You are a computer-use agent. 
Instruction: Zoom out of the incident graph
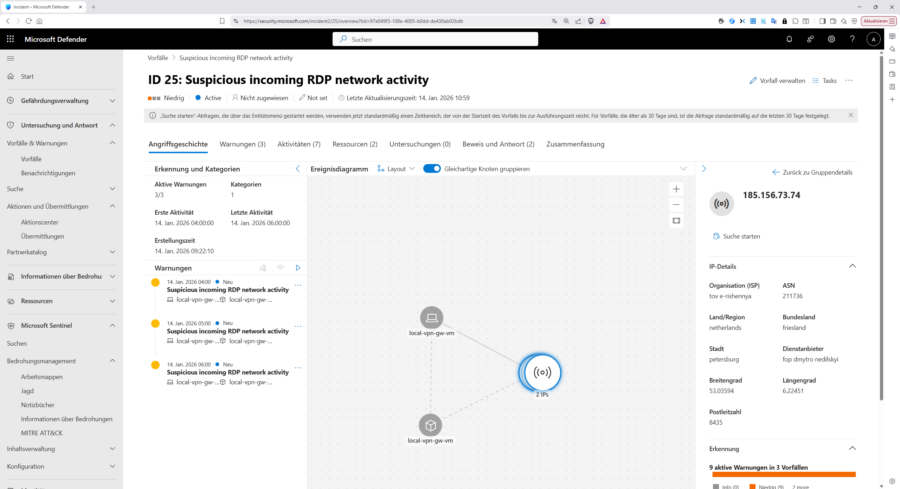pyautogui.click(x=676, y=204)
